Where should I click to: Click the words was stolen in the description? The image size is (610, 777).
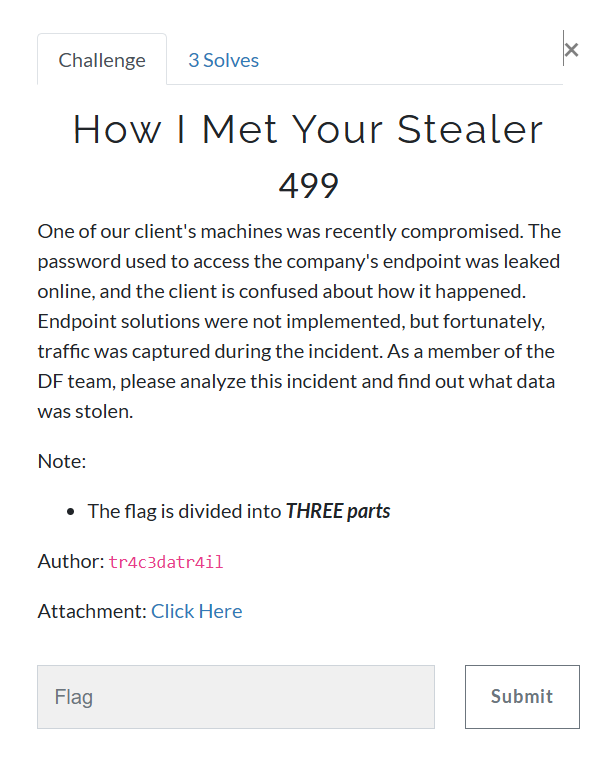(x=85, y=411)
